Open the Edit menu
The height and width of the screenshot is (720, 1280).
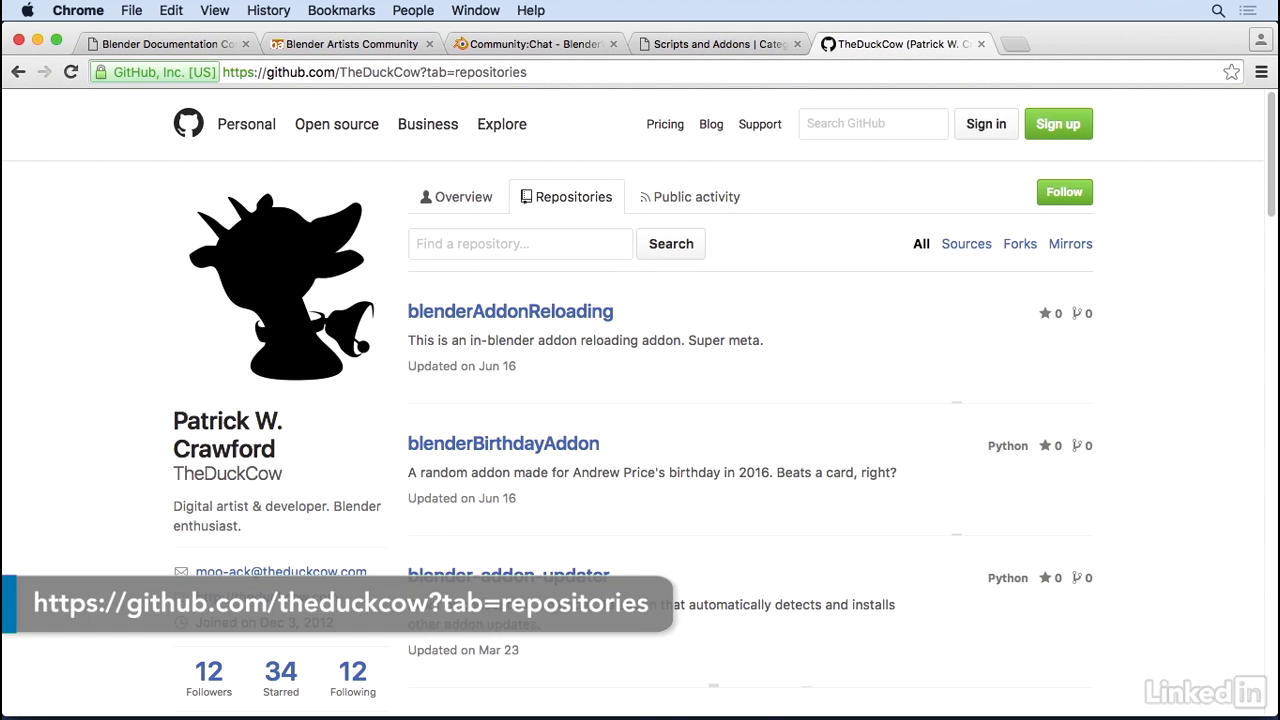[x=171, y=10]
